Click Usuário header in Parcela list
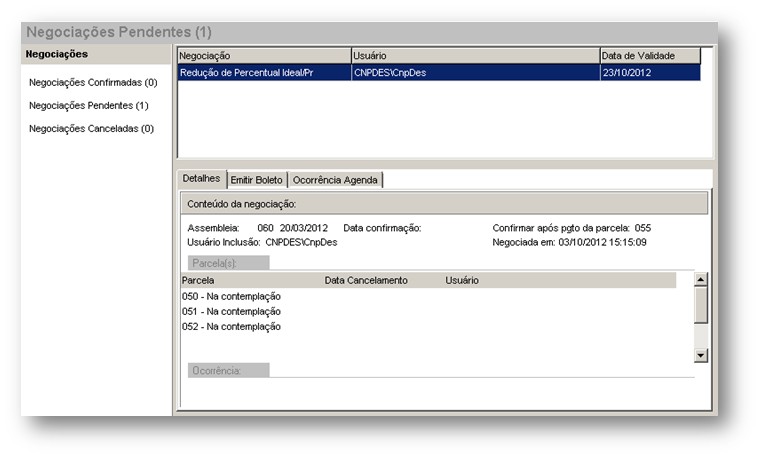 coord(462,280)
